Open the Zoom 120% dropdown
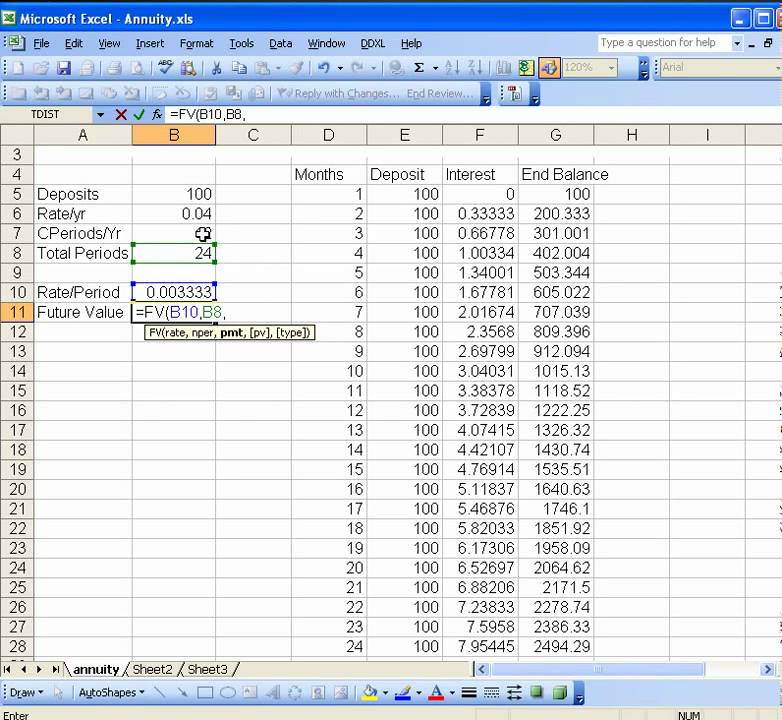 tap(611, 68)
